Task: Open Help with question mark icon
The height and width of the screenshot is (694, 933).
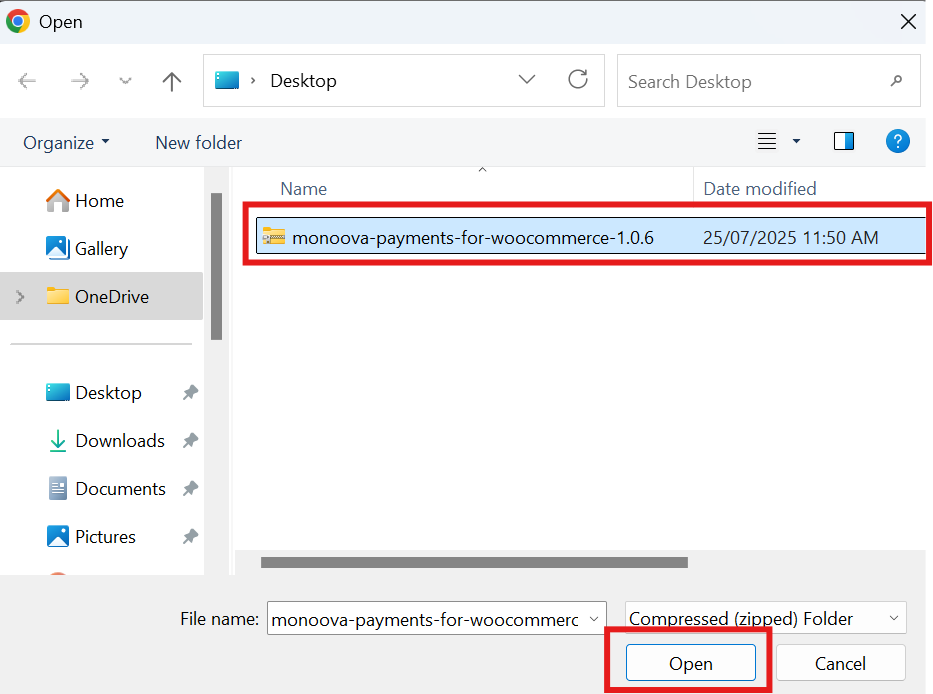Action: point(897,141)
